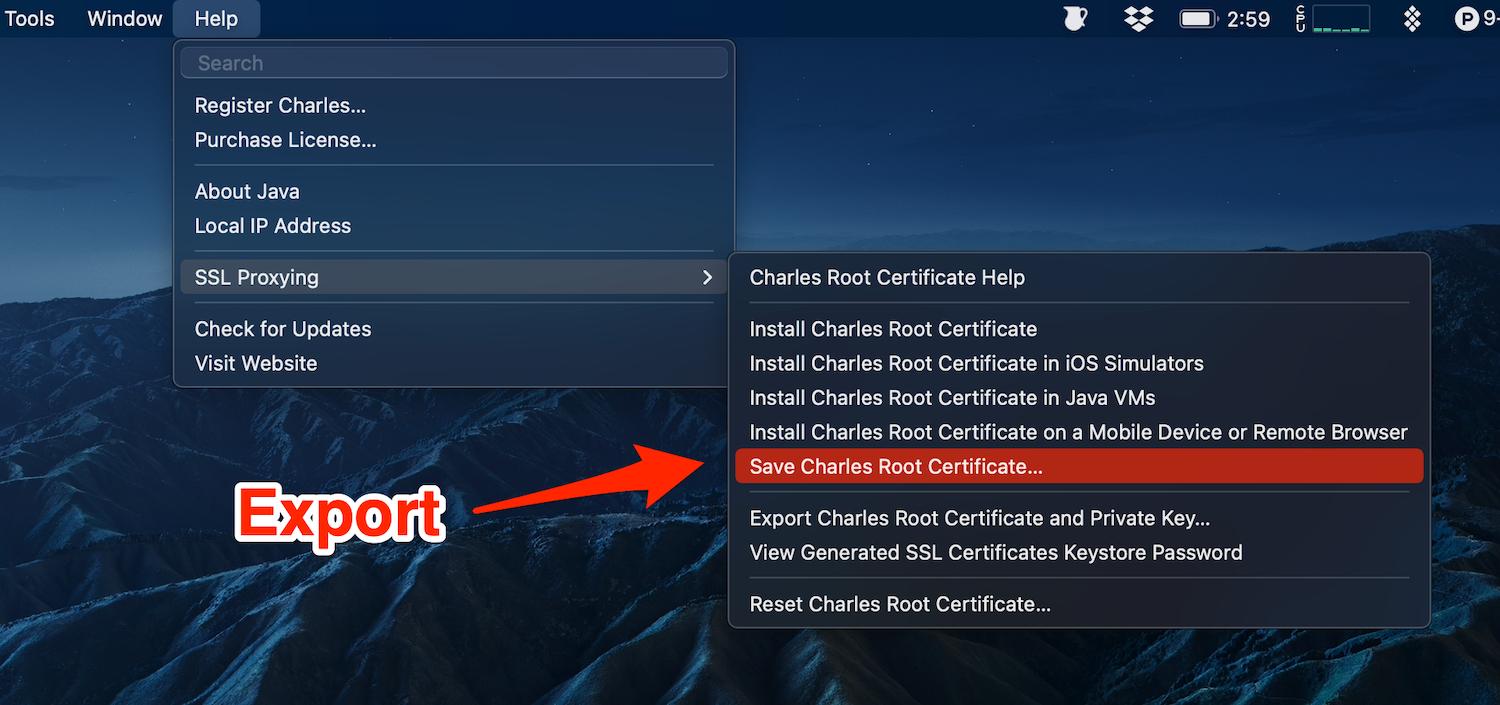Expand the SSL Proxying submenu
The width and height of the screenshot is (1500, 705).
click(454, 278)
